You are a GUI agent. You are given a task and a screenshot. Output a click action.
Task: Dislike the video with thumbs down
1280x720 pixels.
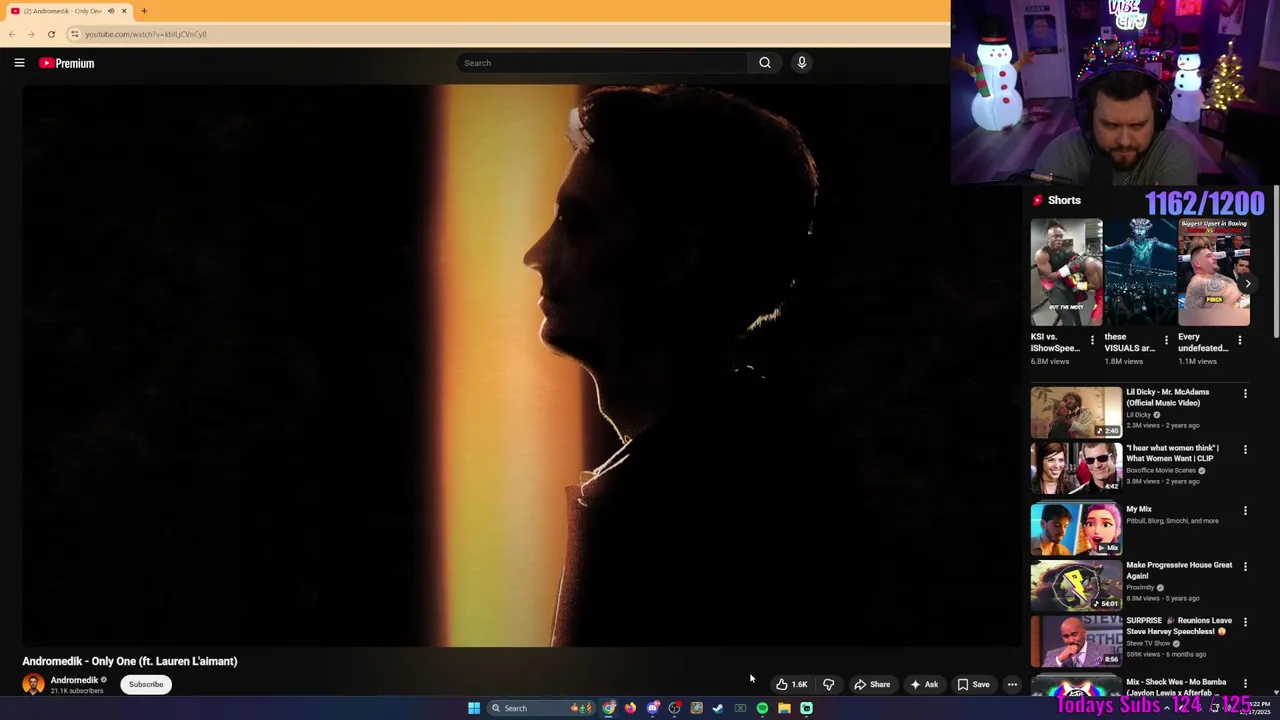click(828, 684)
